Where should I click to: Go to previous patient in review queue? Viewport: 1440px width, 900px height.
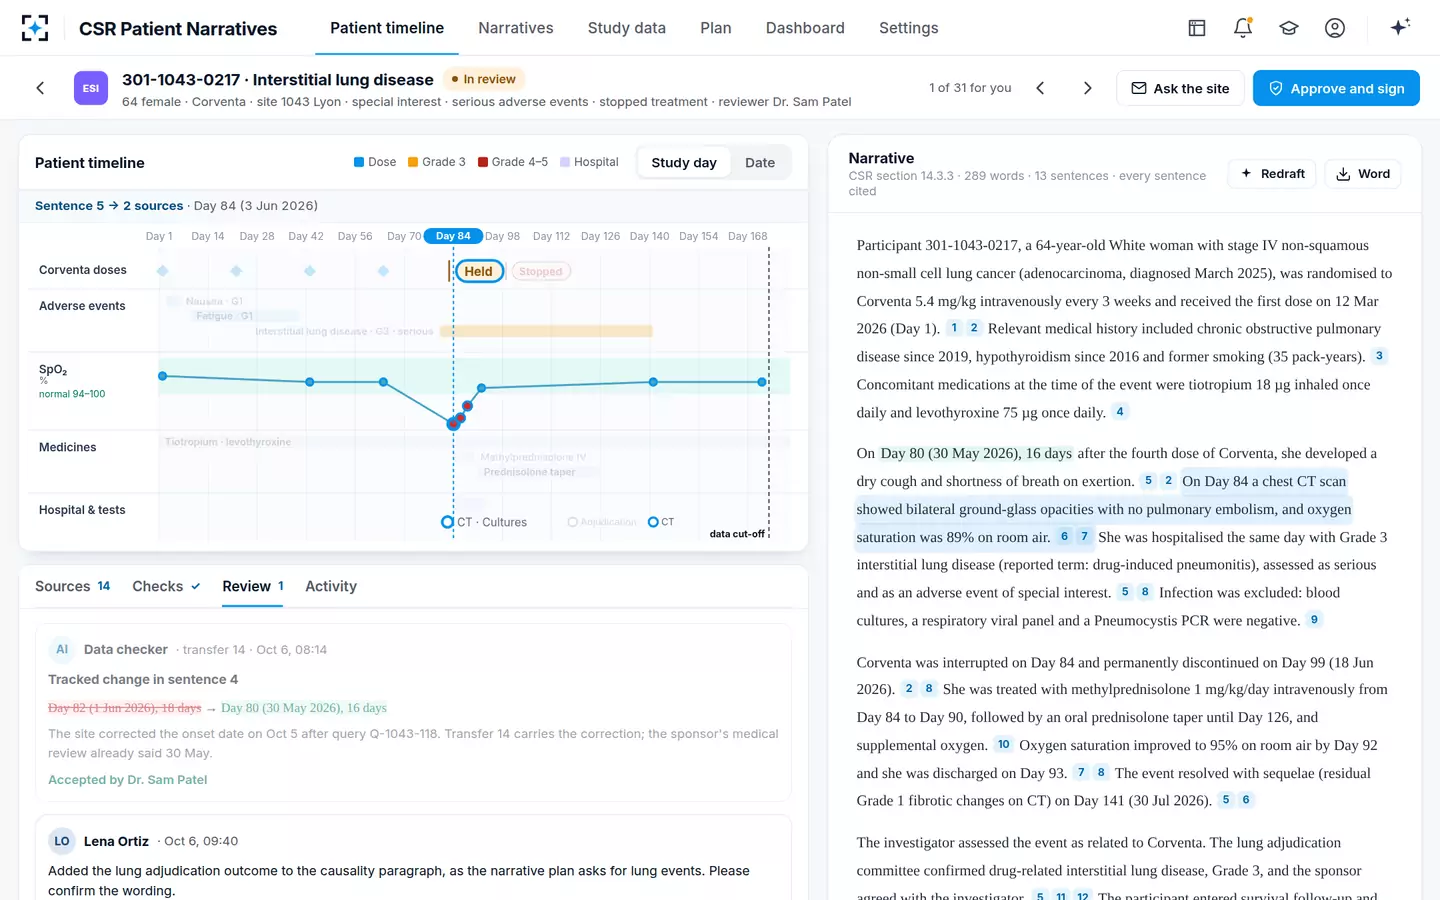1040,88
